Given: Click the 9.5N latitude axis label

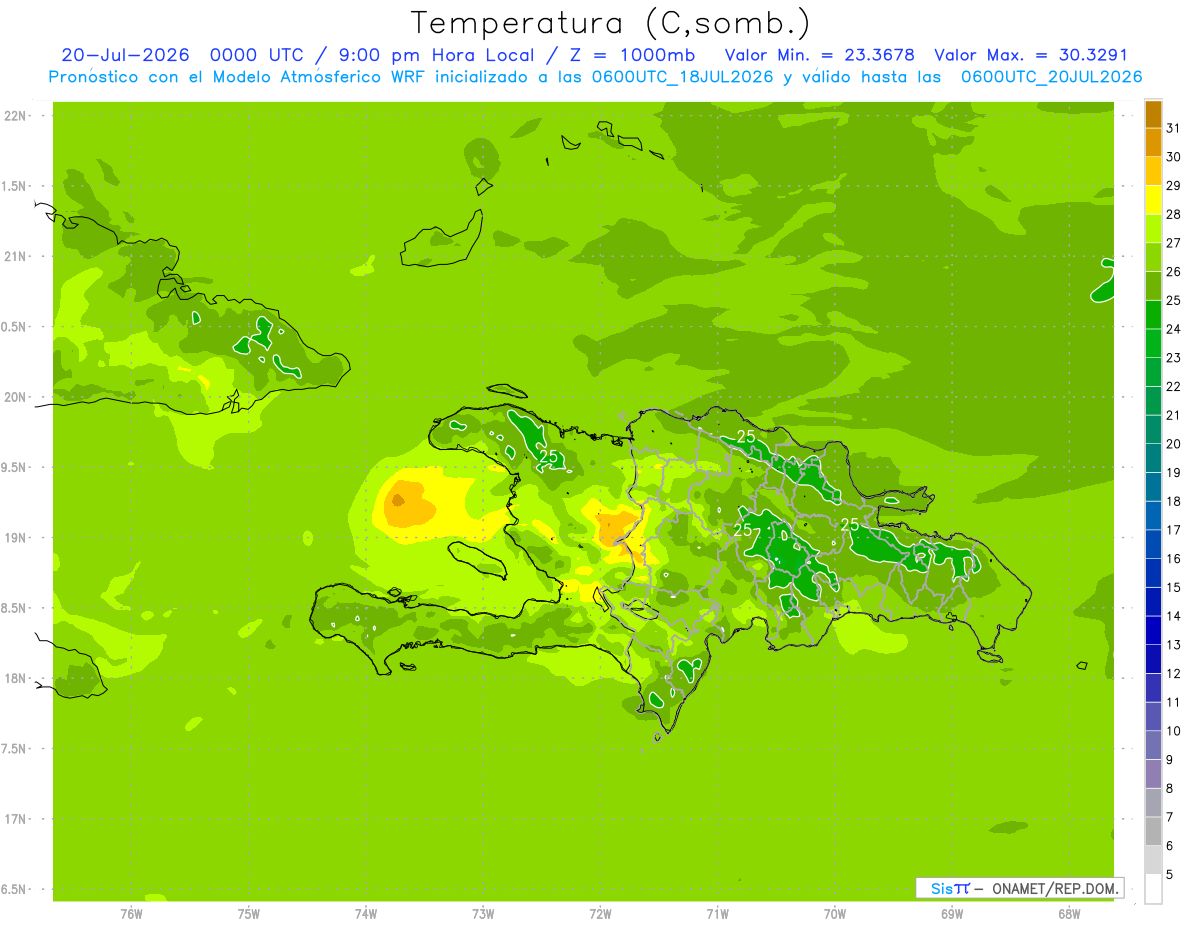Looking at the screenshot, I should [x=15, y=467].
